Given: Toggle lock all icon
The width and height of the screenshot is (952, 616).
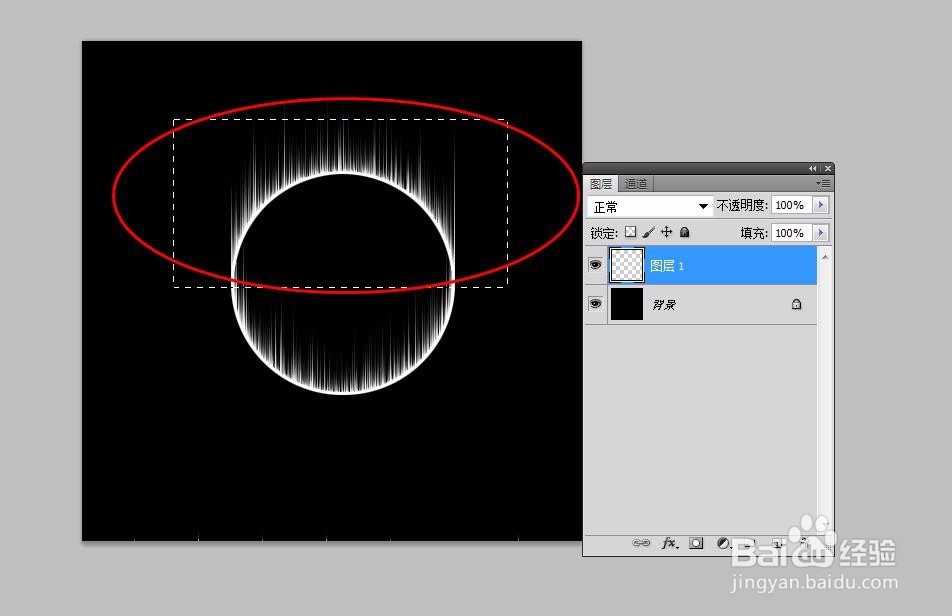Looking at the screenshot, I should [x=684, y=232].
